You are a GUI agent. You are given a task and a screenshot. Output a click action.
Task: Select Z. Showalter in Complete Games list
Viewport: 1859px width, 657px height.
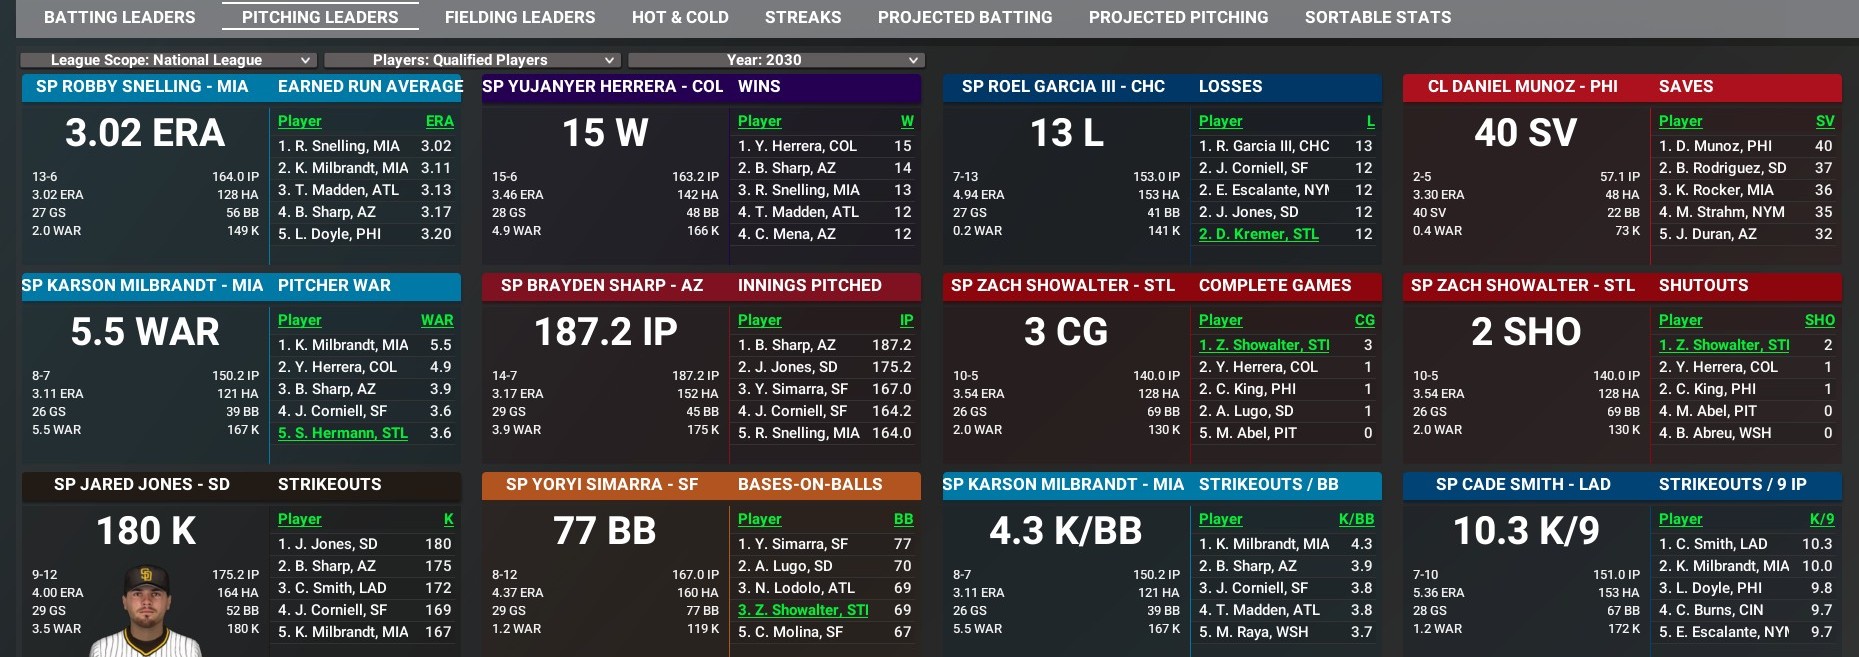pos(1264,345)
